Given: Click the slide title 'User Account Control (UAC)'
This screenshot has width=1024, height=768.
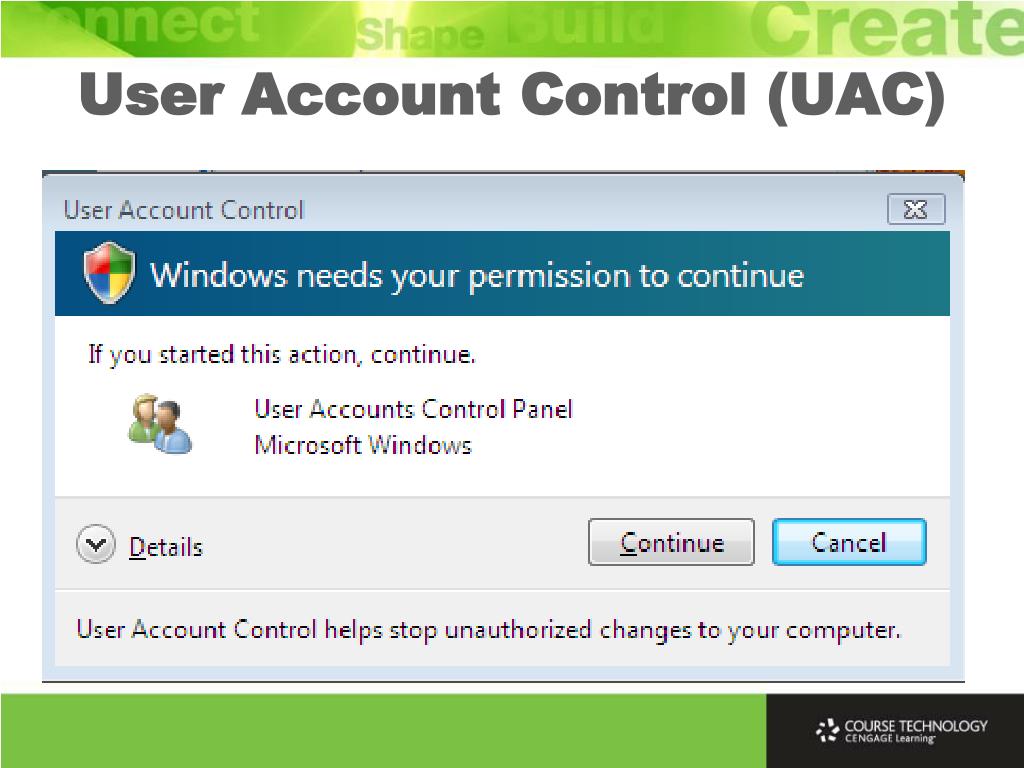Looking at the screenshot, I should (513, 95).
